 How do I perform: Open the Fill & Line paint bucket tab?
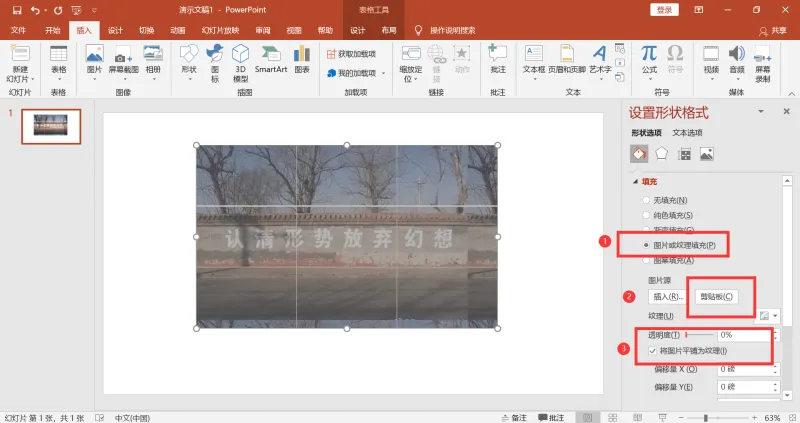[x=639, y=154]
